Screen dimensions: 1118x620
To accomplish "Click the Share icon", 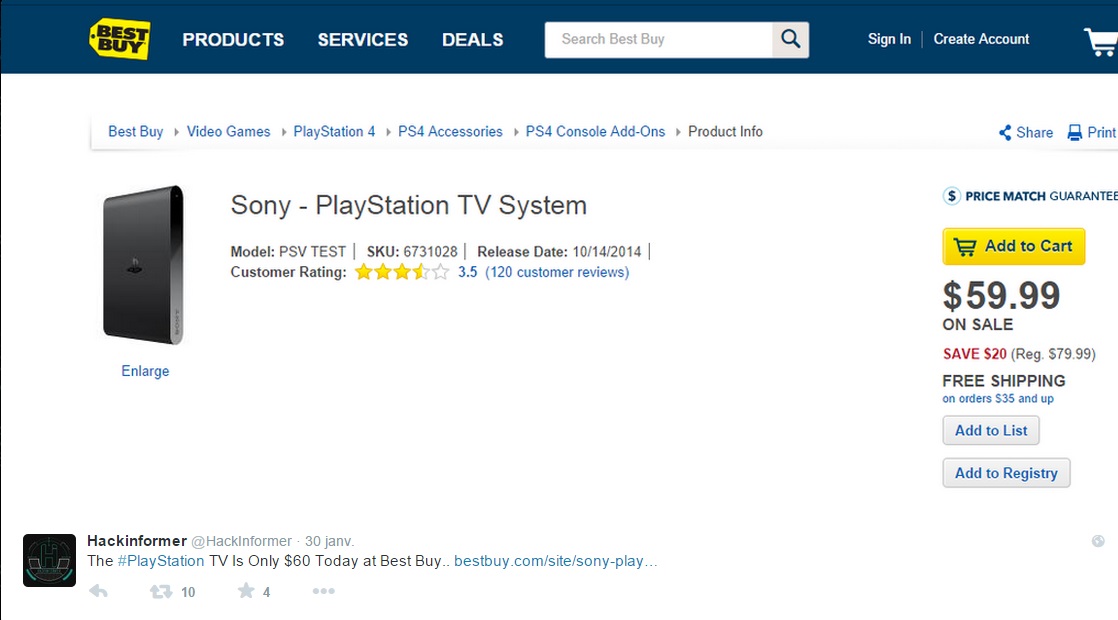I will pos(1005,133).
